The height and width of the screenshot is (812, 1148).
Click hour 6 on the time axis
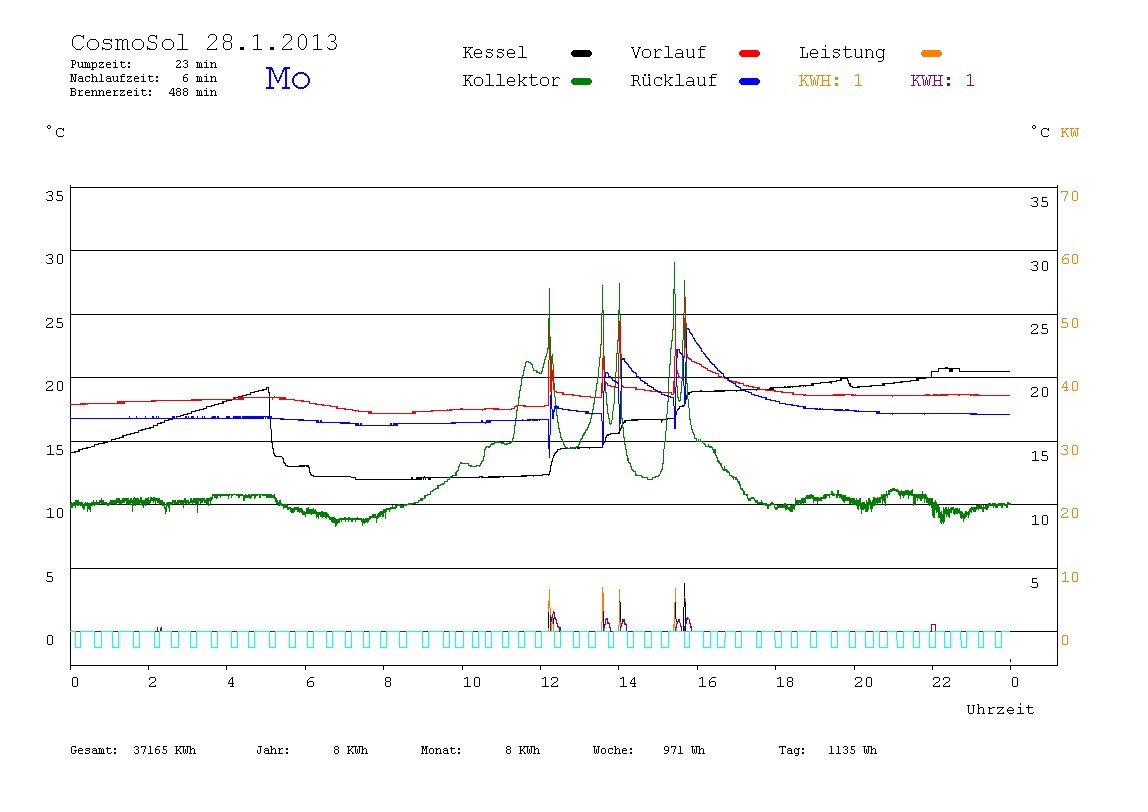tap(310, 682)
